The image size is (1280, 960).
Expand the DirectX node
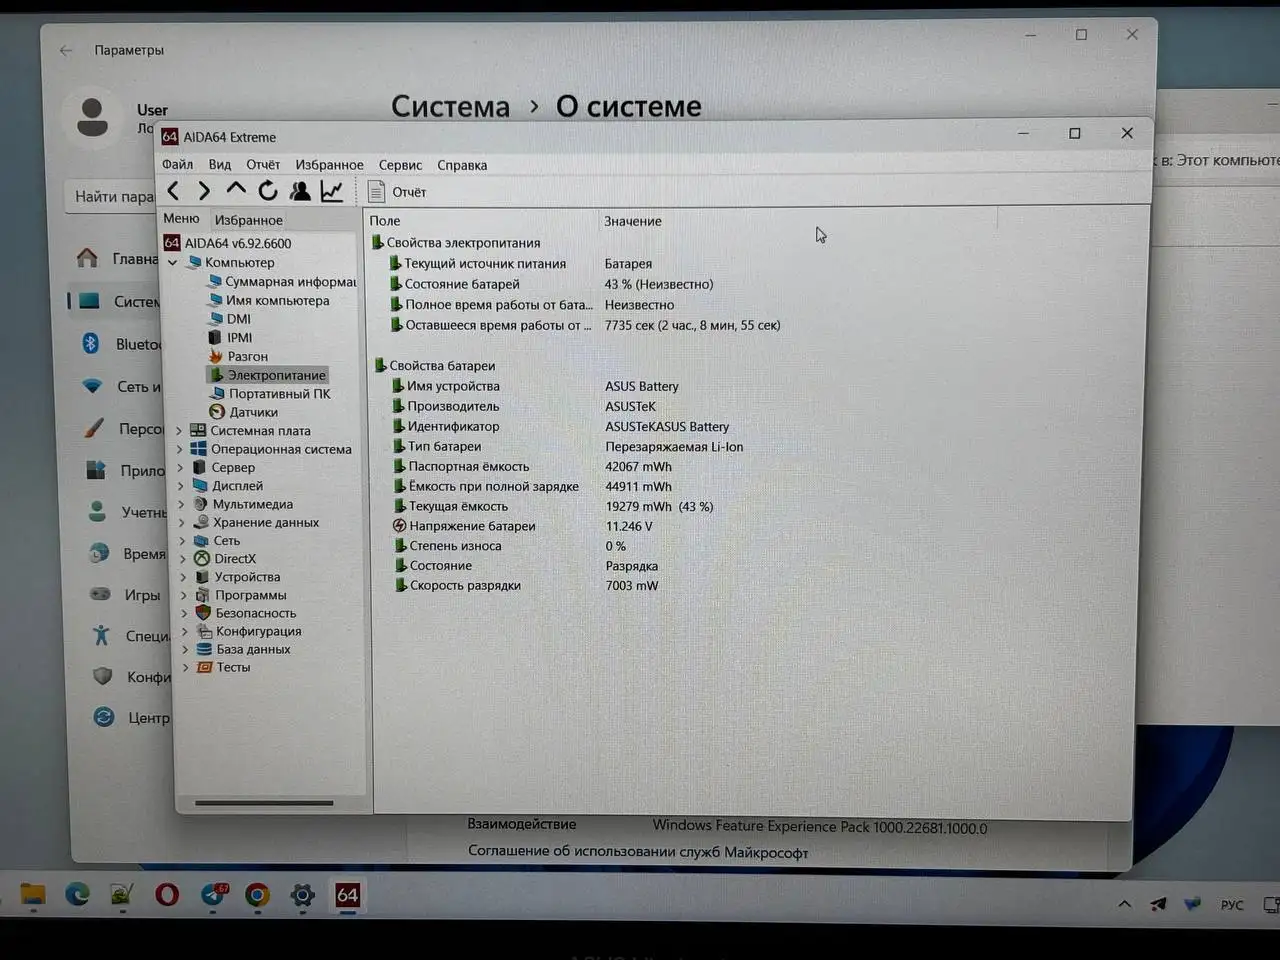pos(183,559)
